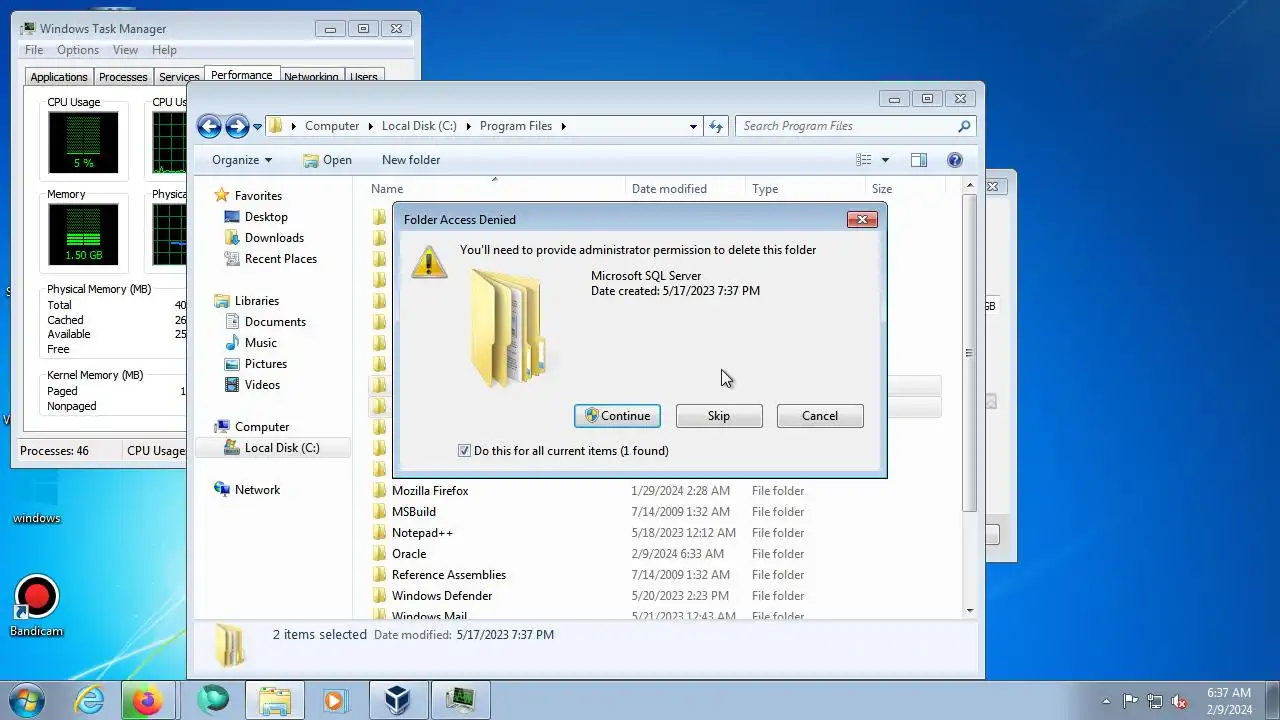
Task: Select Recent Places under Favorites
Action: [281, 259]
